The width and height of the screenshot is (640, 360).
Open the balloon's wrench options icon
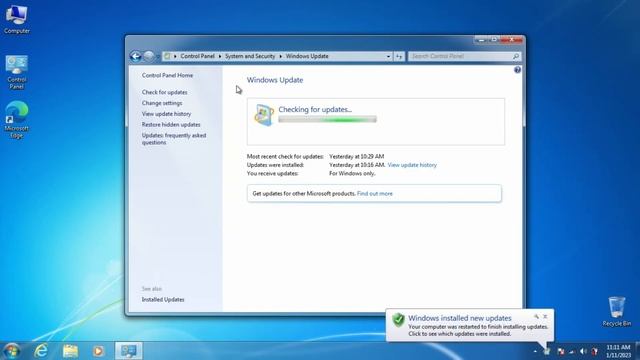(536, 316)
